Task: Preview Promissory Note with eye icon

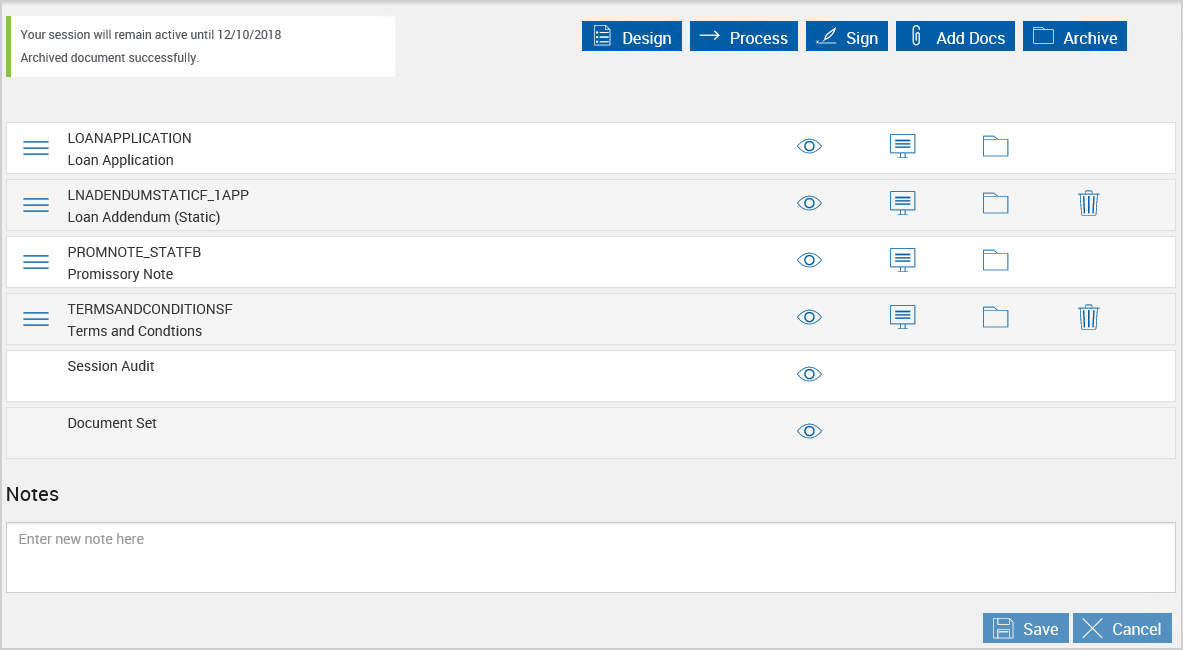Action: [809, 260]
